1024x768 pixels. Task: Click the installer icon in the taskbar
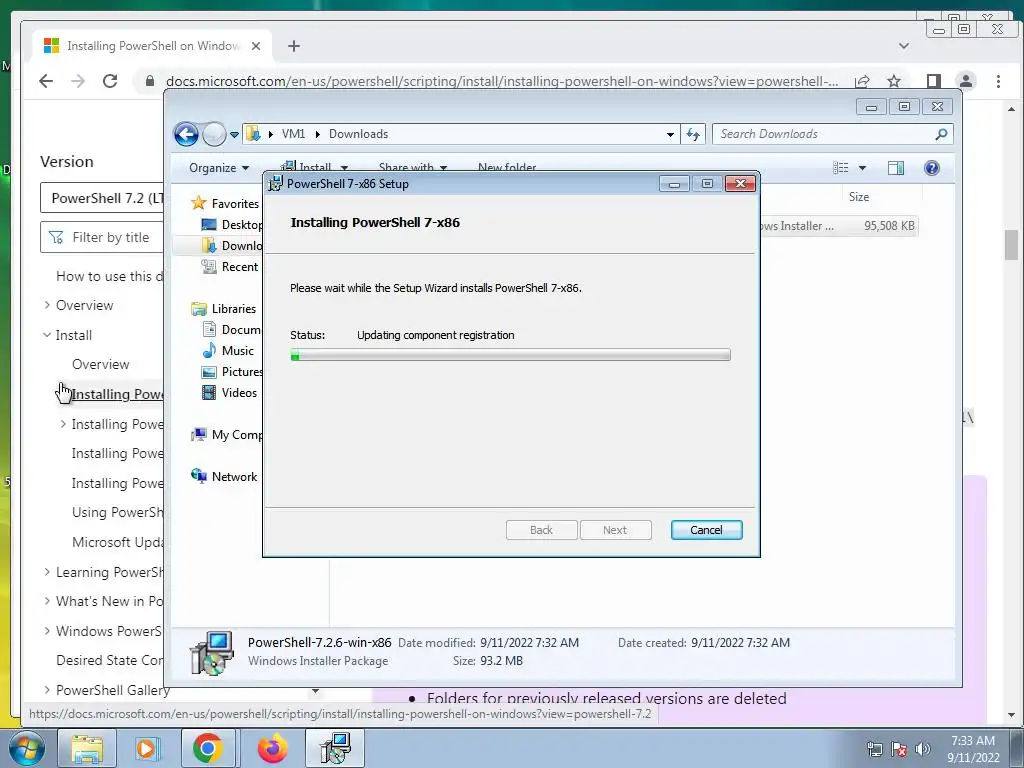pyautogui.click(x=336, y=748)
